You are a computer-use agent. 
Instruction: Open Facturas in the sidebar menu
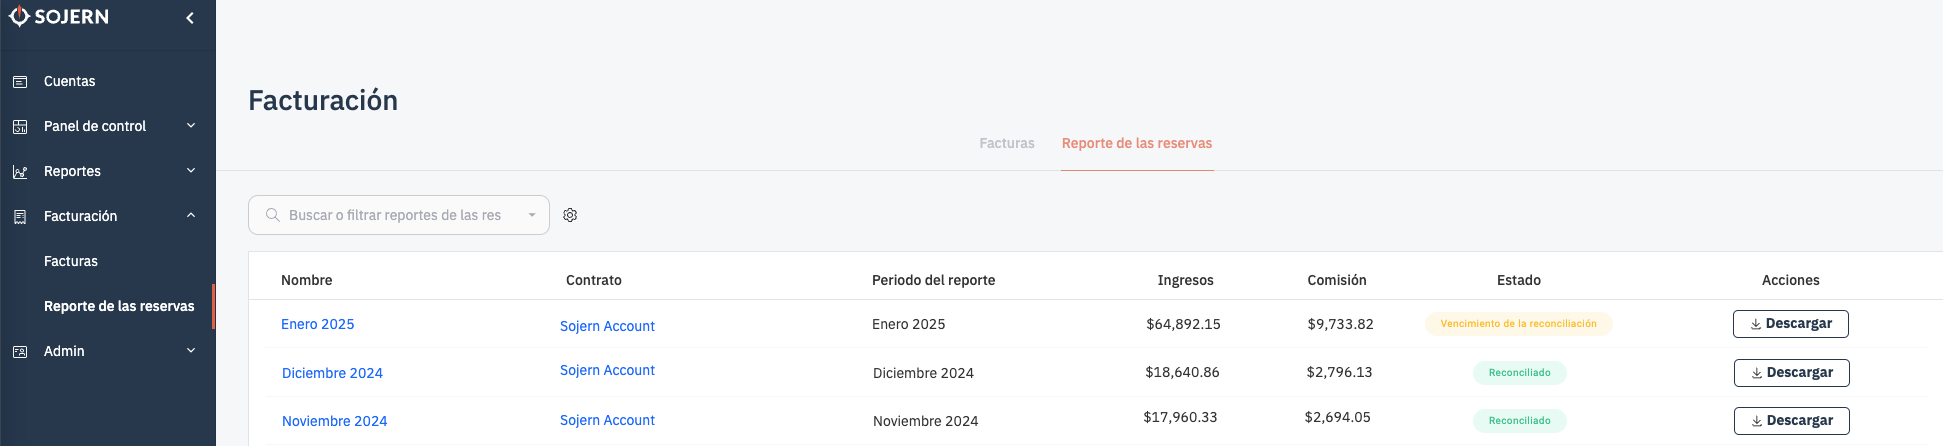click(71, 261)
